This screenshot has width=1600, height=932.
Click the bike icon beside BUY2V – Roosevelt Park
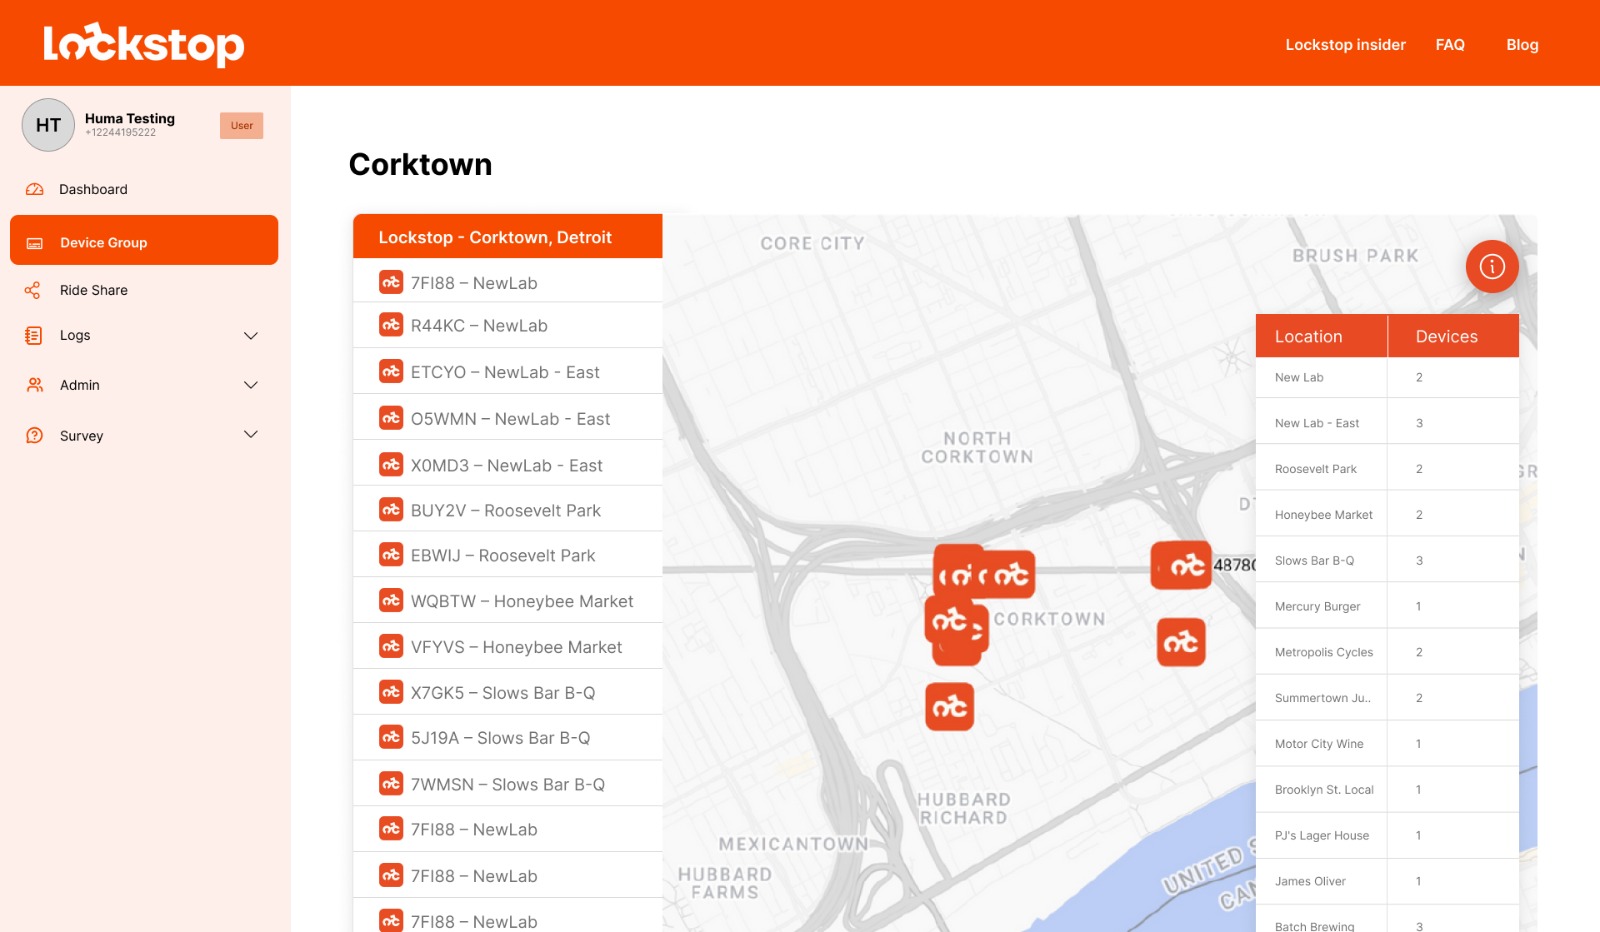[x=391, y=510]
